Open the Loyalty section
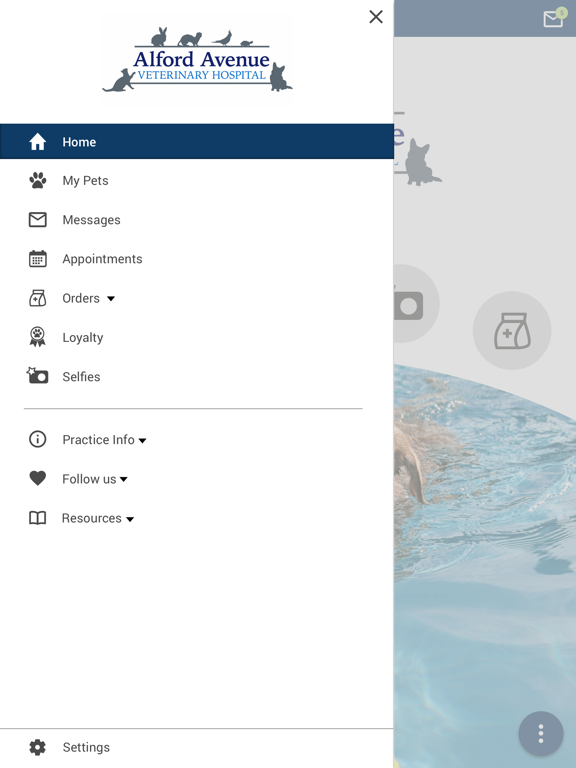Screen dimensions: 576x768 [83, 337]
